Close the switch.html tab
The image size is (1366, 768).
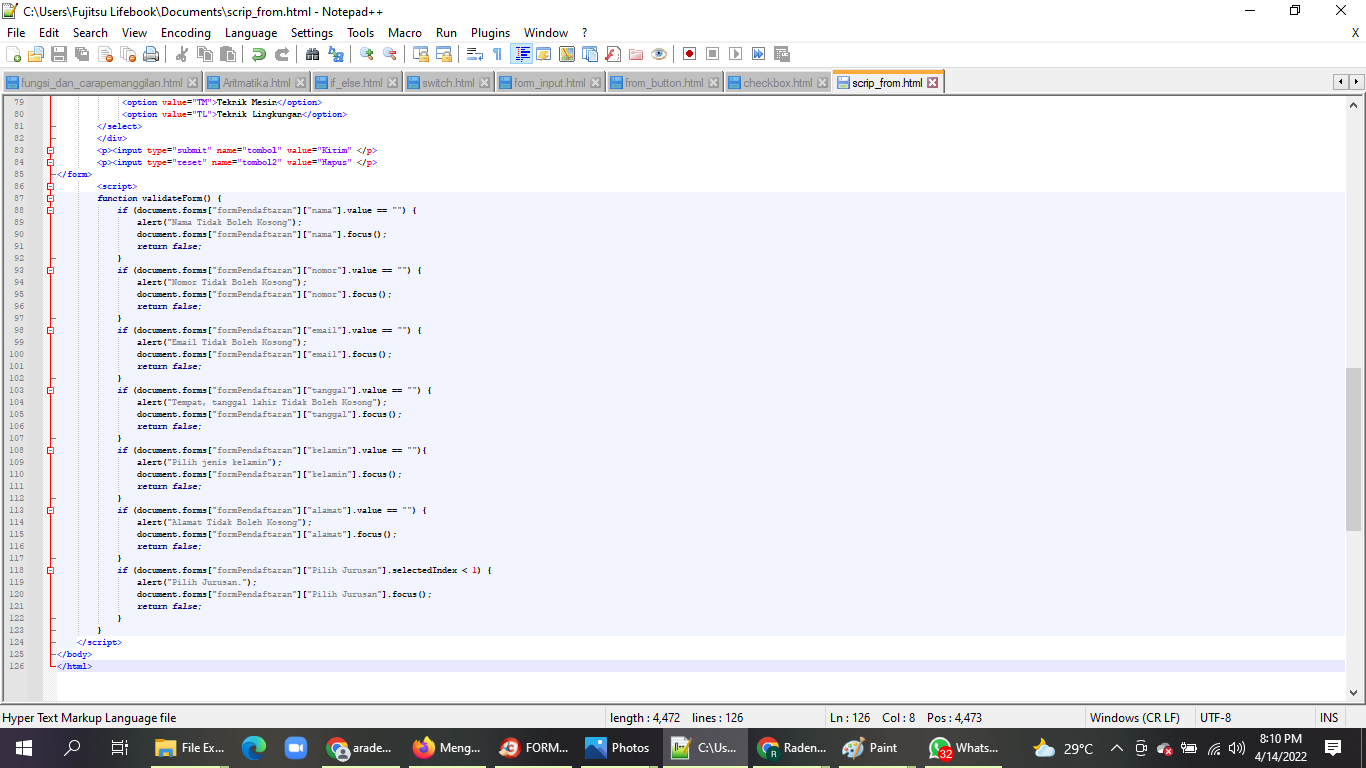tap(484, 83)
